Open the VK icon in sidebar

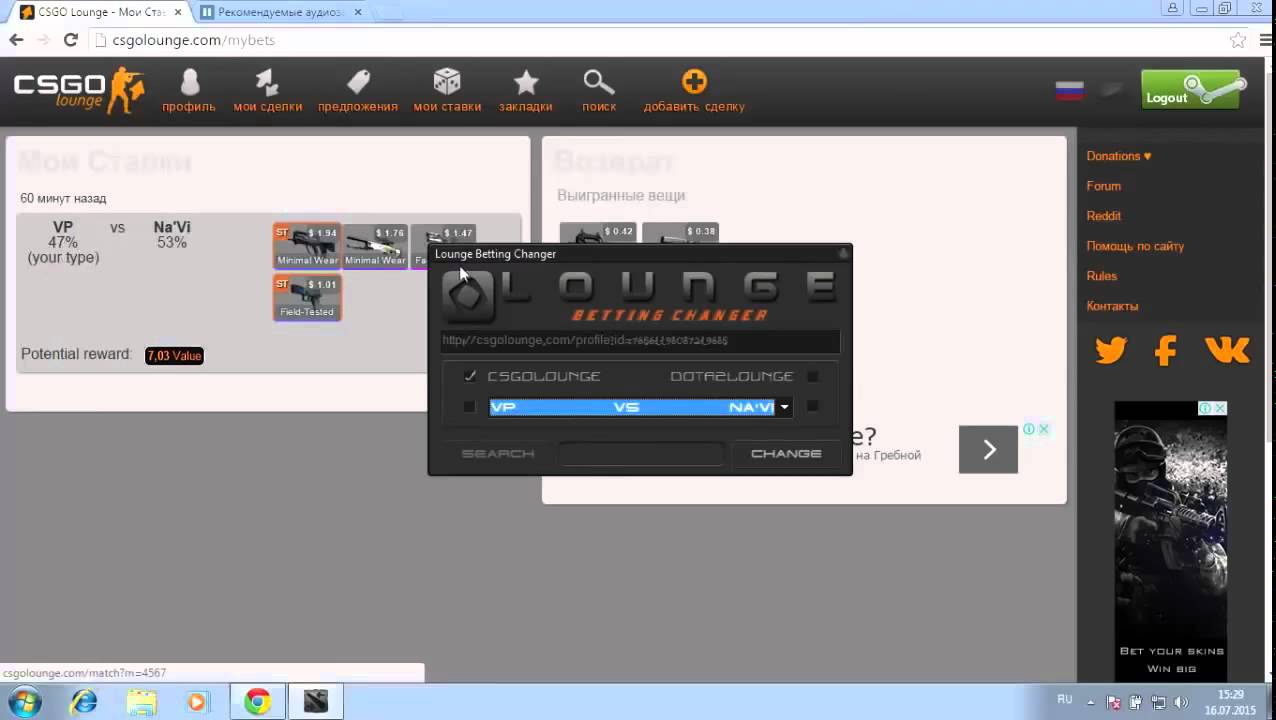(1227, 350)
